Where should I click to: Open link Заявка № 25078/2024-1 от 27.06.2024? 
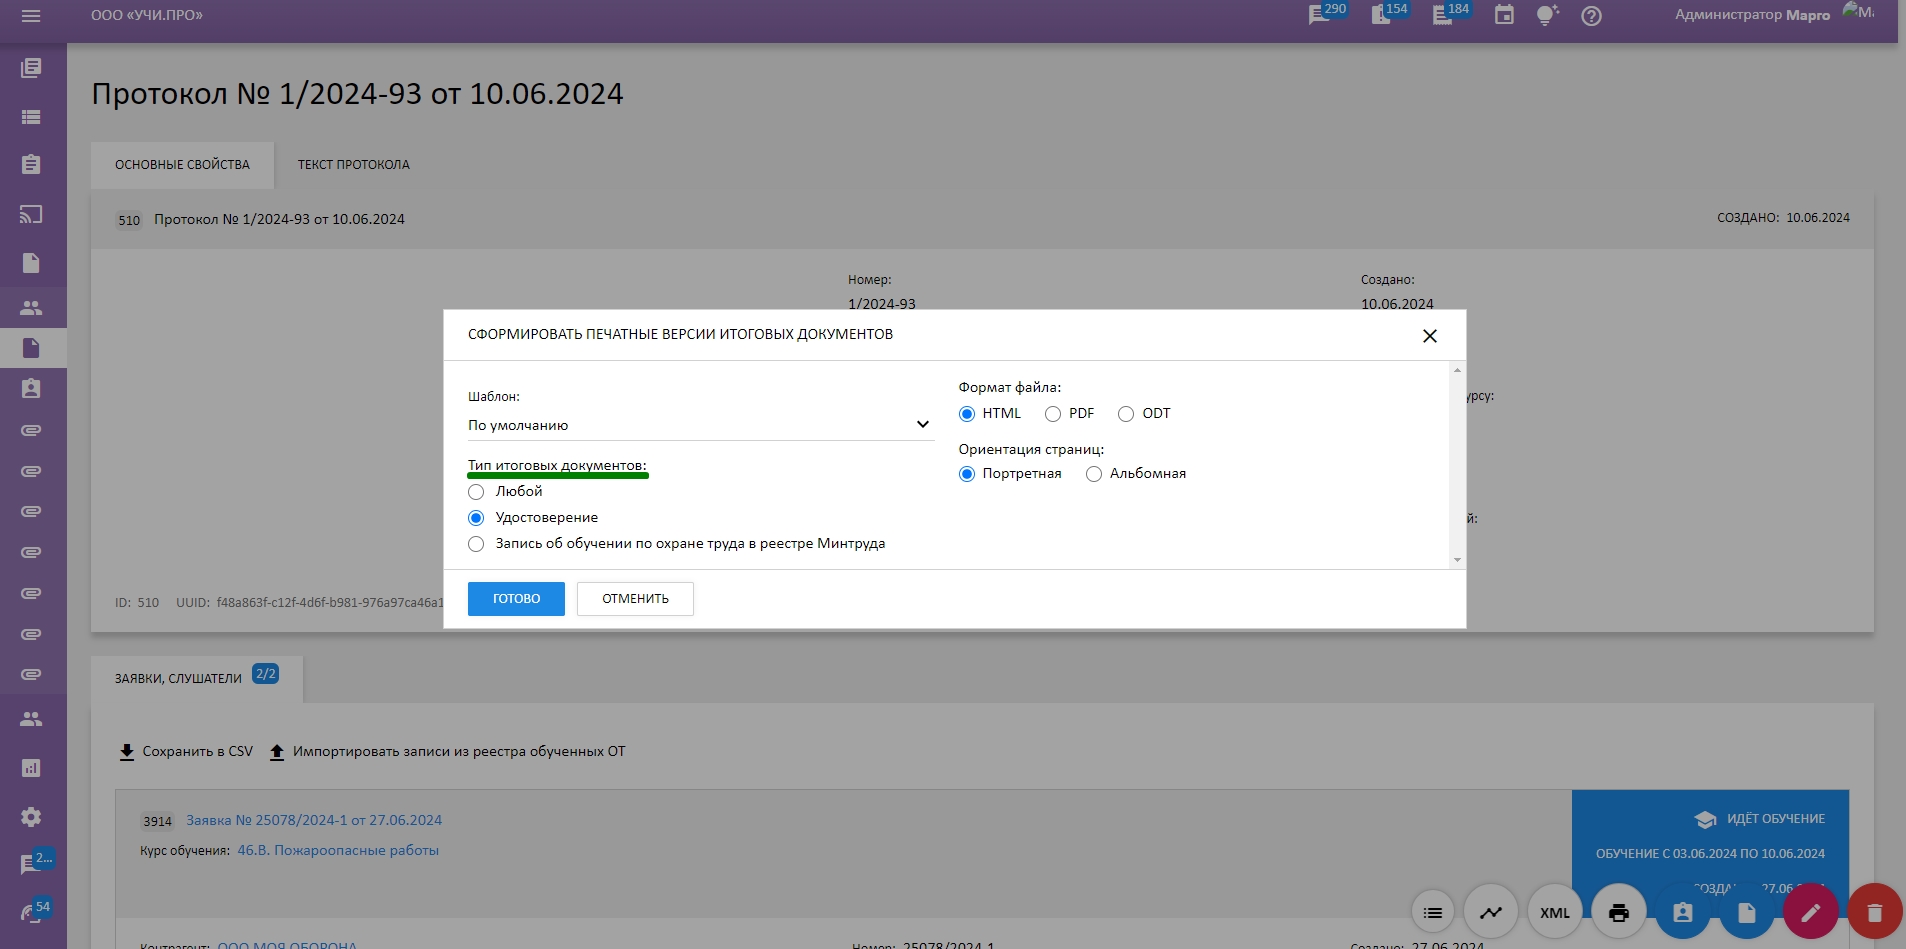(x=314, y=820)
